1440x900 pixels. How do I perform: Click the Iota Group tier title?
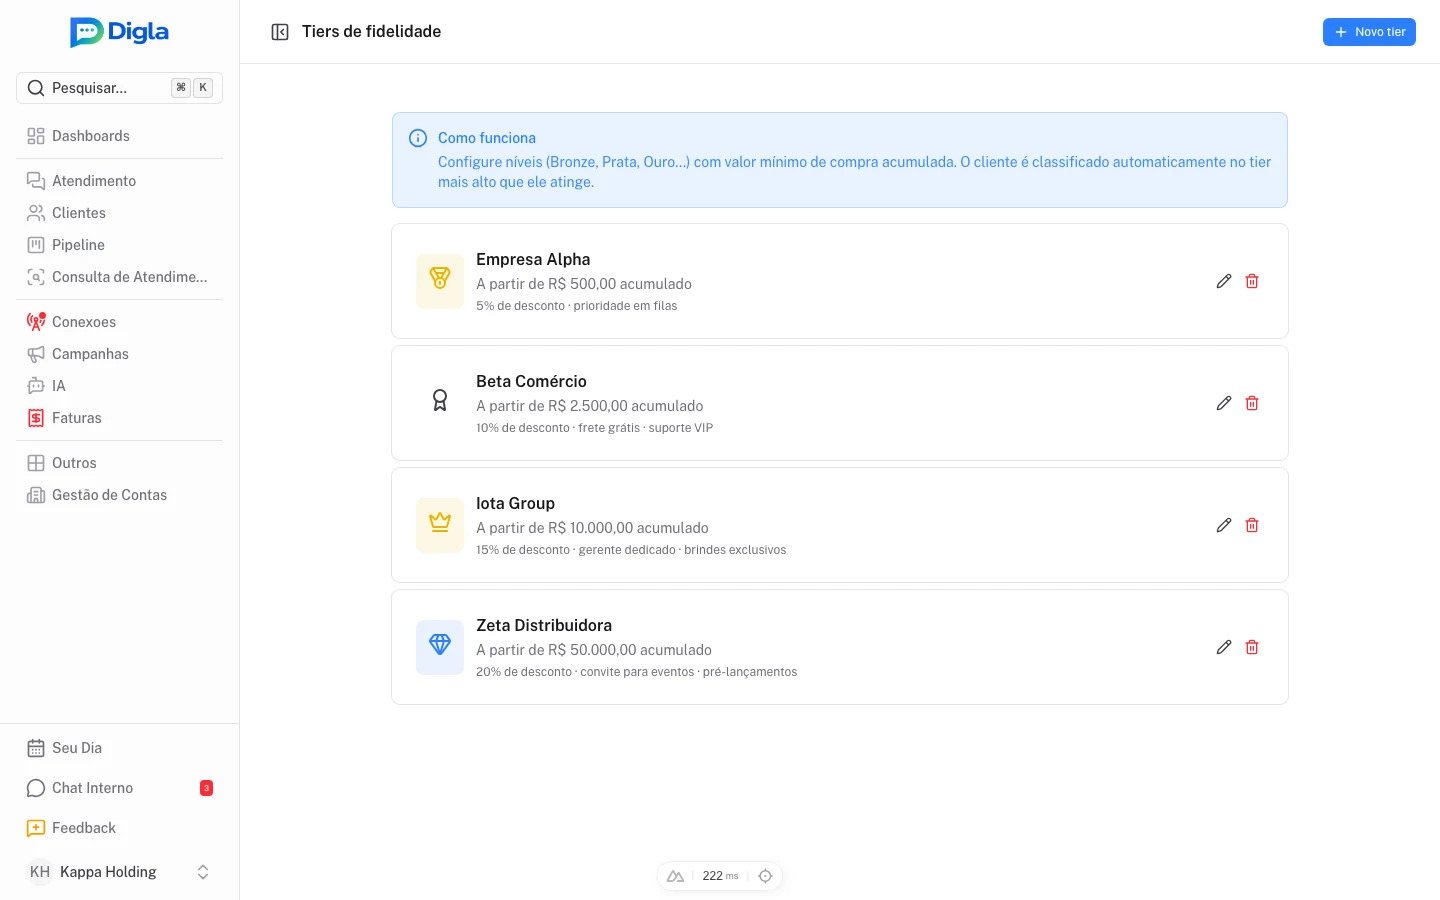(515, 503)
